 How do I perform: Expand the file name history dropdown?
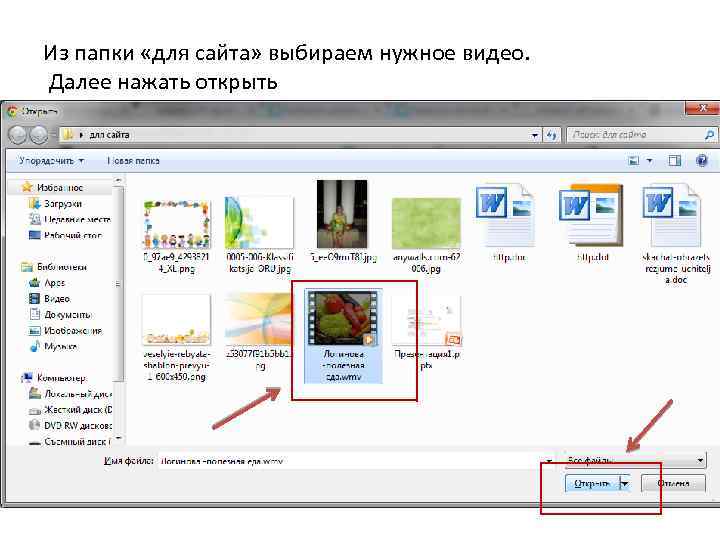click(x=548, y=460)
